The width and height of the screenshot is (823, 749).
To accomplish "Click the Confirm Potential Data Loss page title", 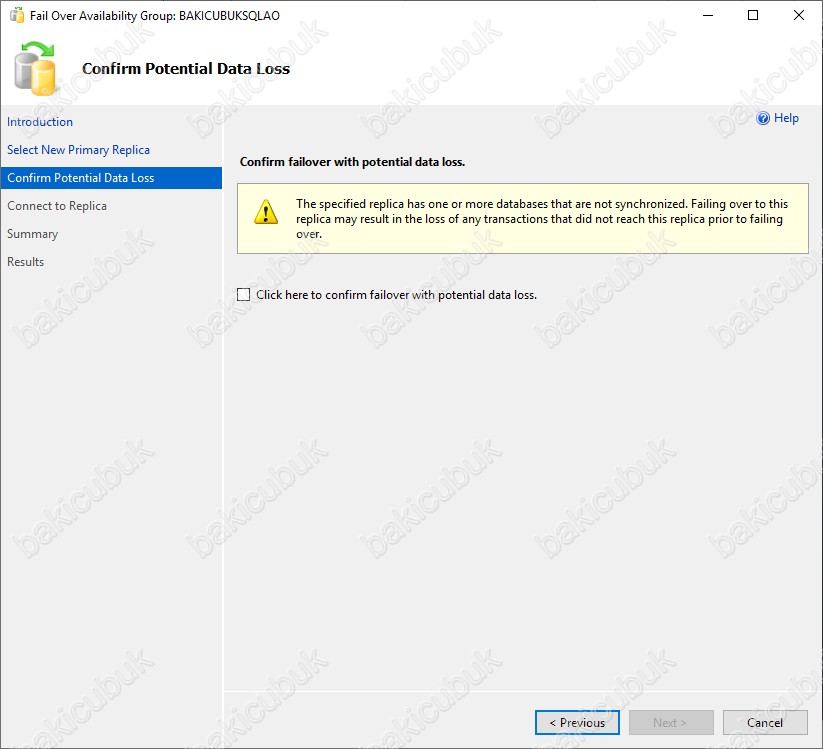I will click(186, 69).
